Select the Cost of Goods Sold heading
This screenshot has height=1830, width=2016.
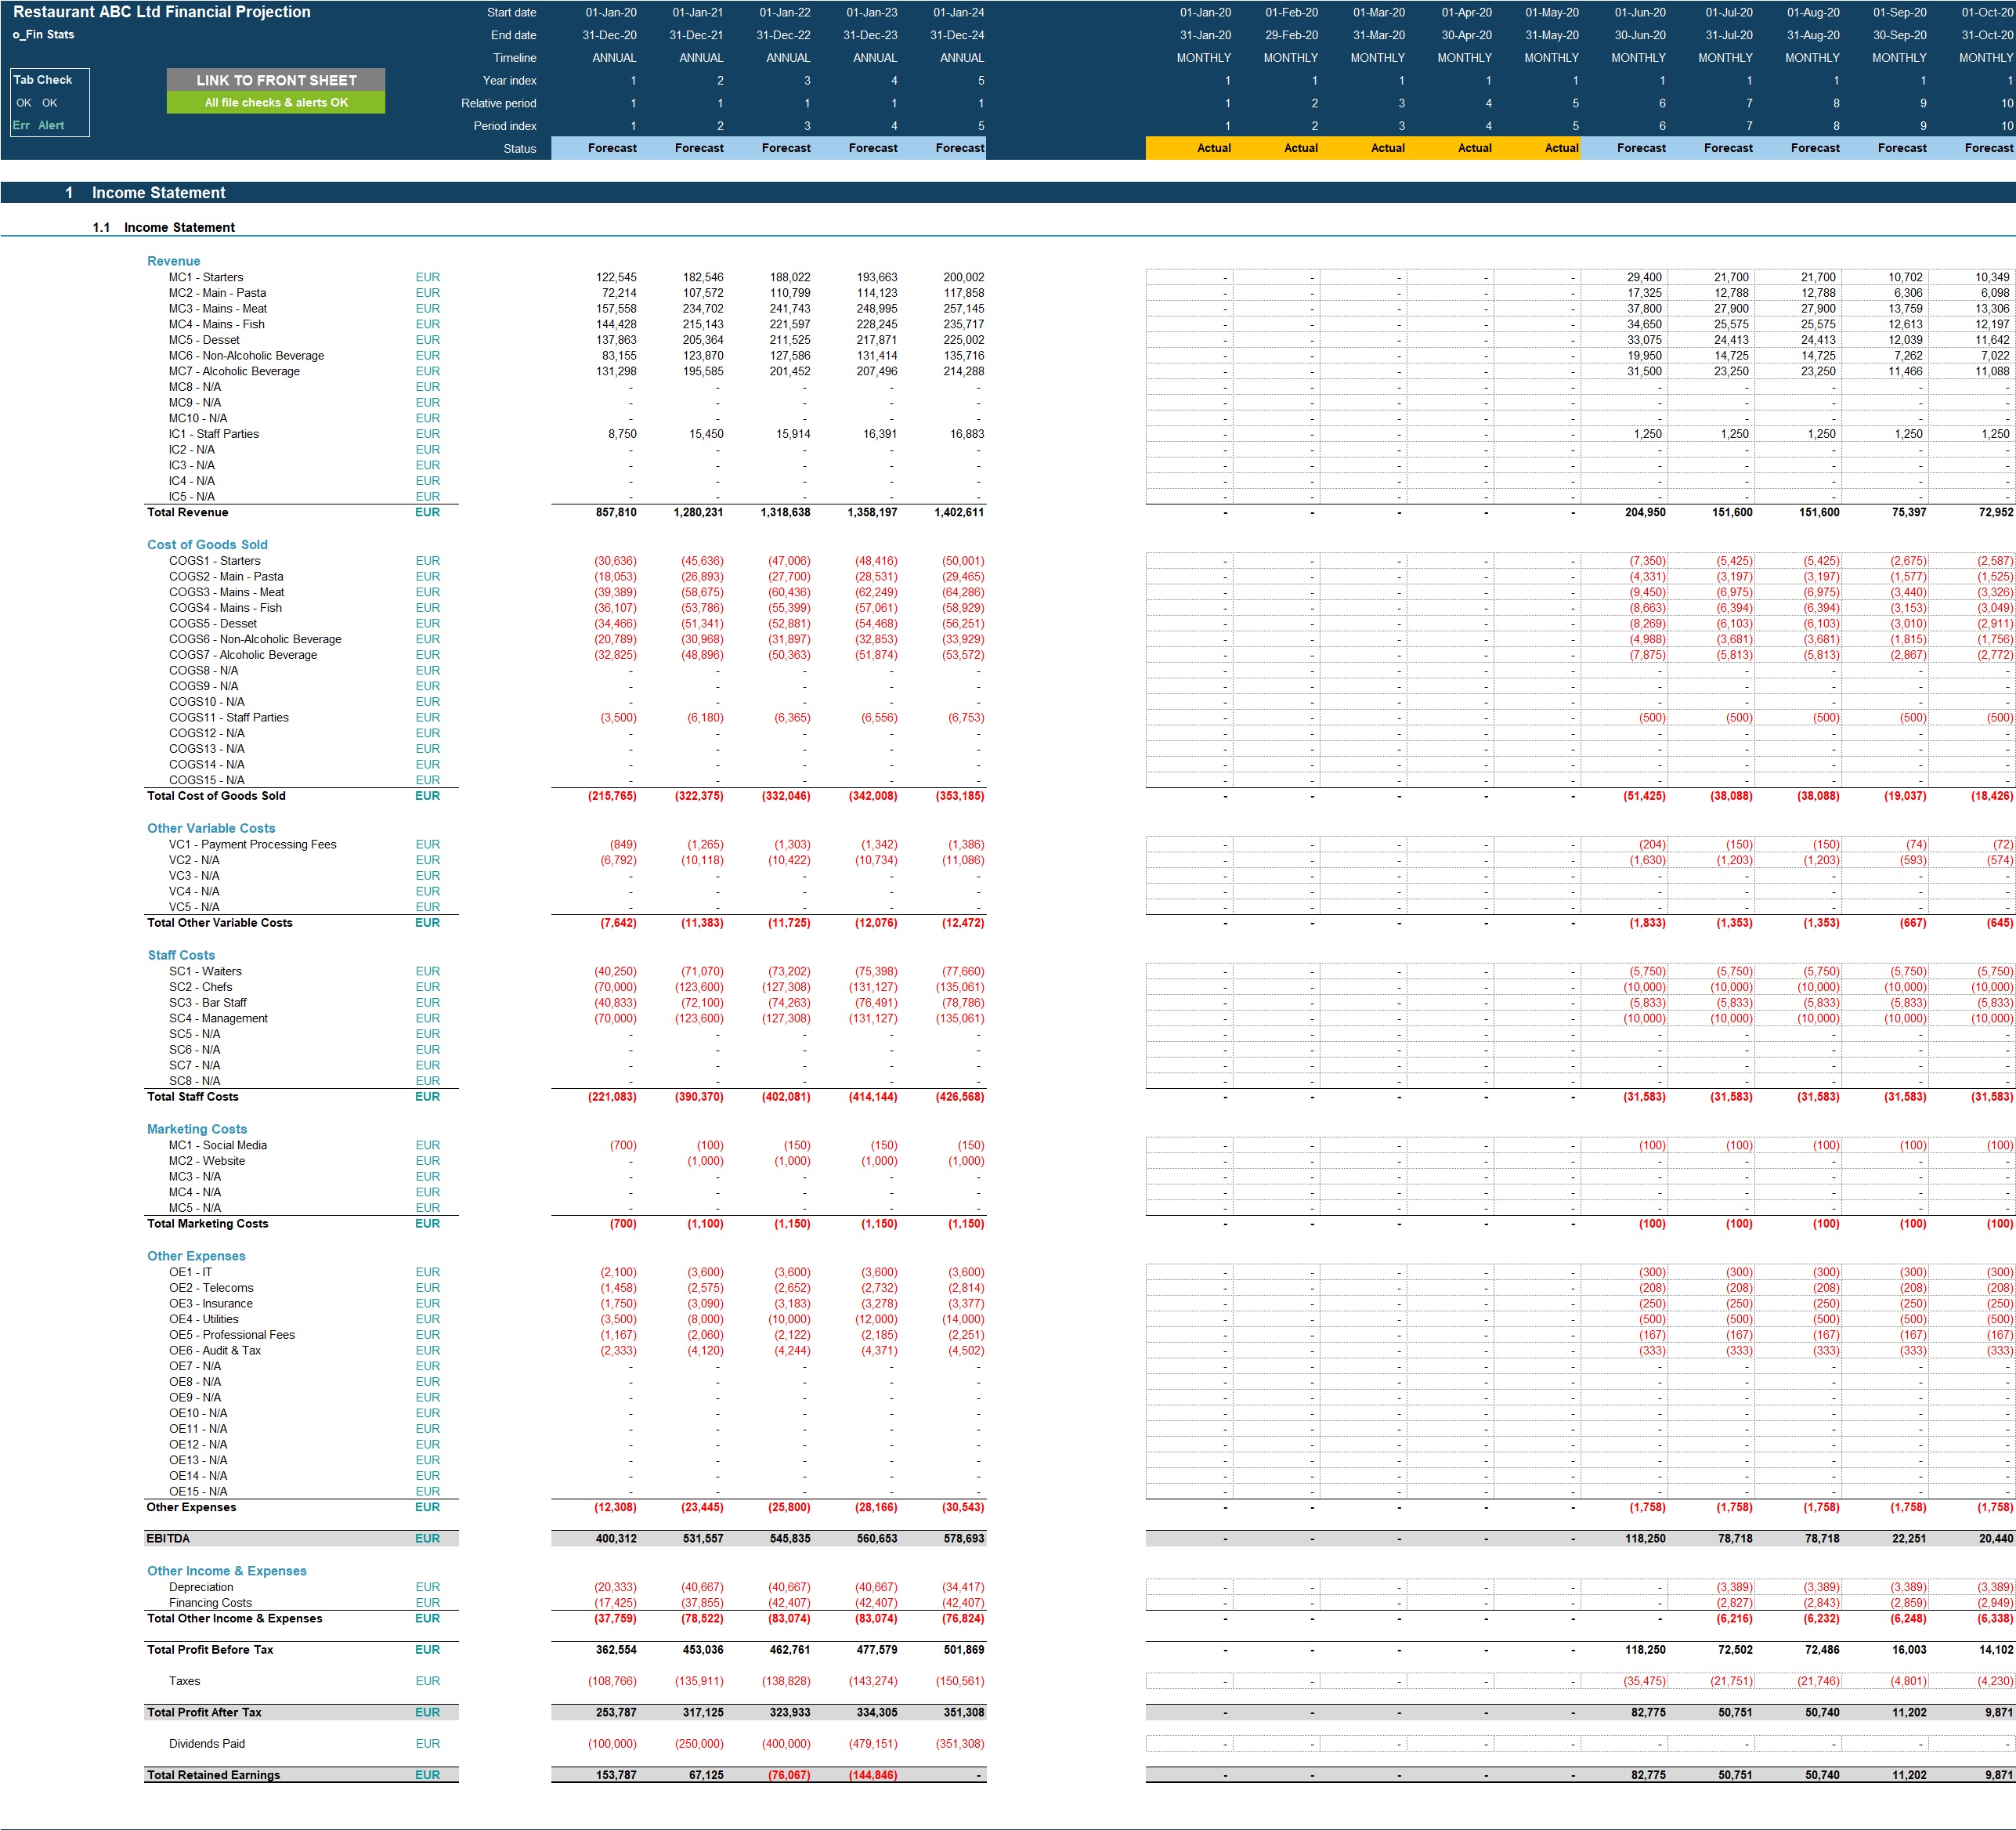[x=207, y=545]
